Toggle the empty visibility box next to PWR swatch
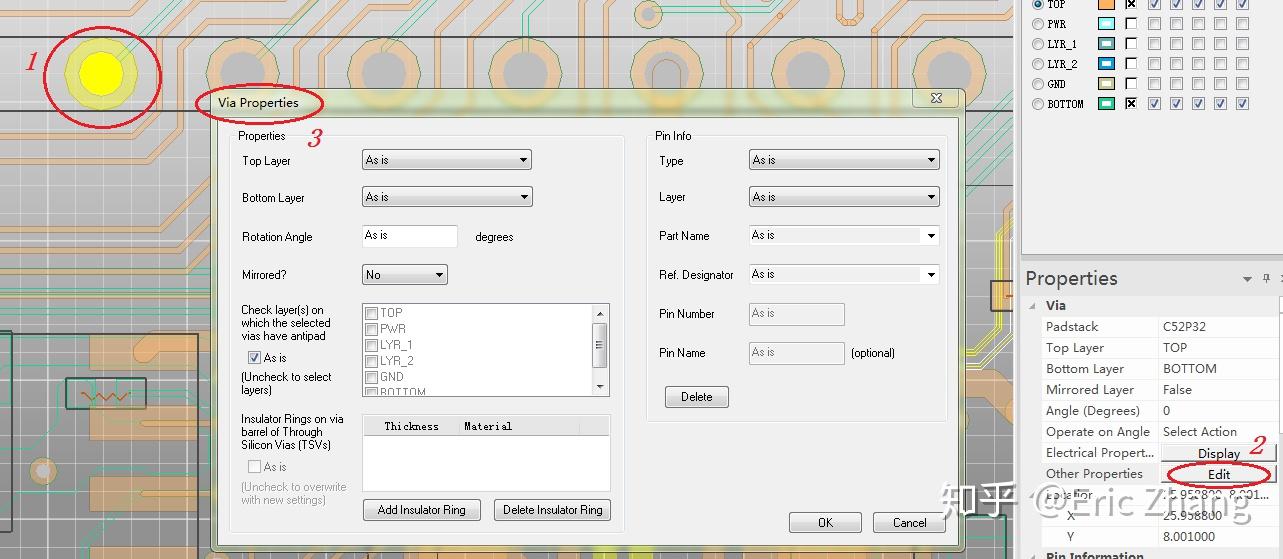The image size is (1283, 559). pos(1131,24)
